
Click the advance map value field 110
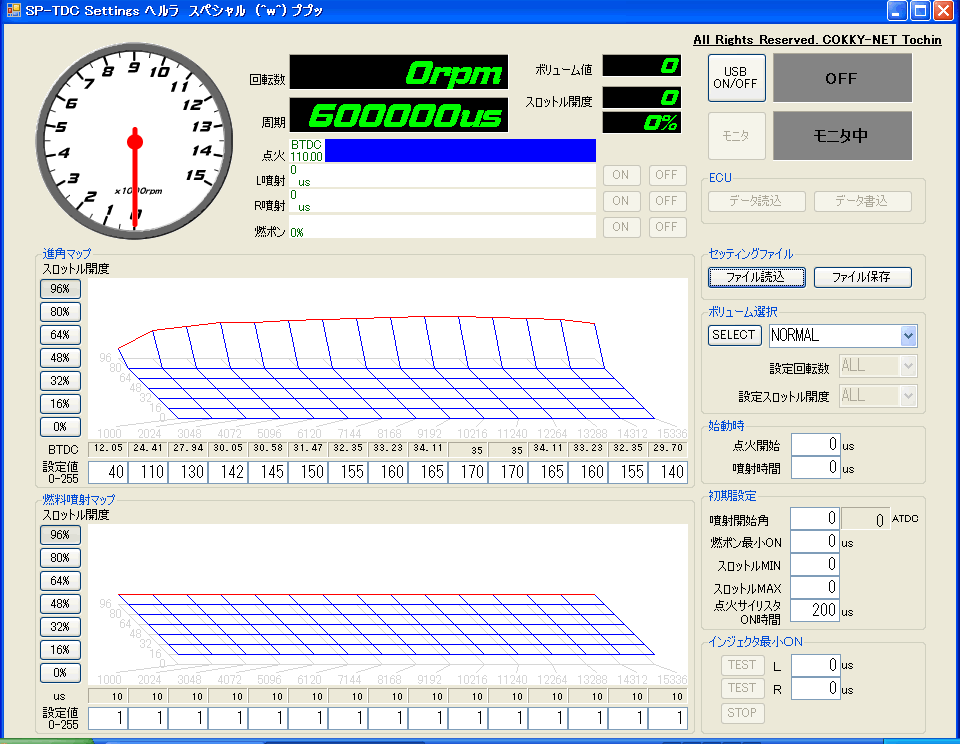(148, 472)
